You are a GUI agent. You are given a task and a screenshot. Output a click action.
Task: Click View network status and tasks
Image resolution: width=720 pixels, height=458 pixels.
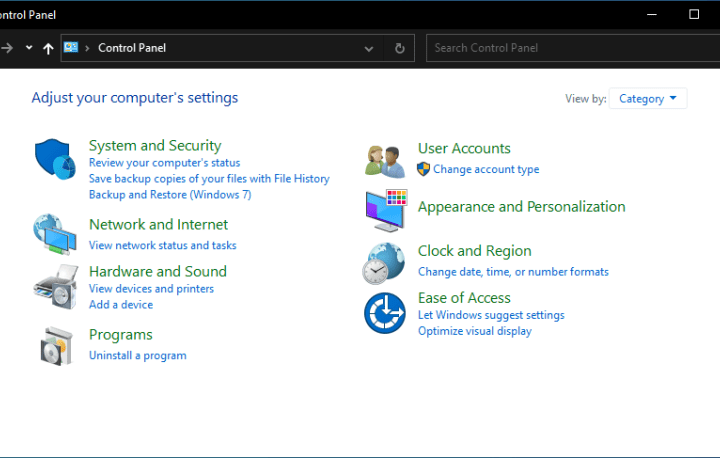(162, 245)
